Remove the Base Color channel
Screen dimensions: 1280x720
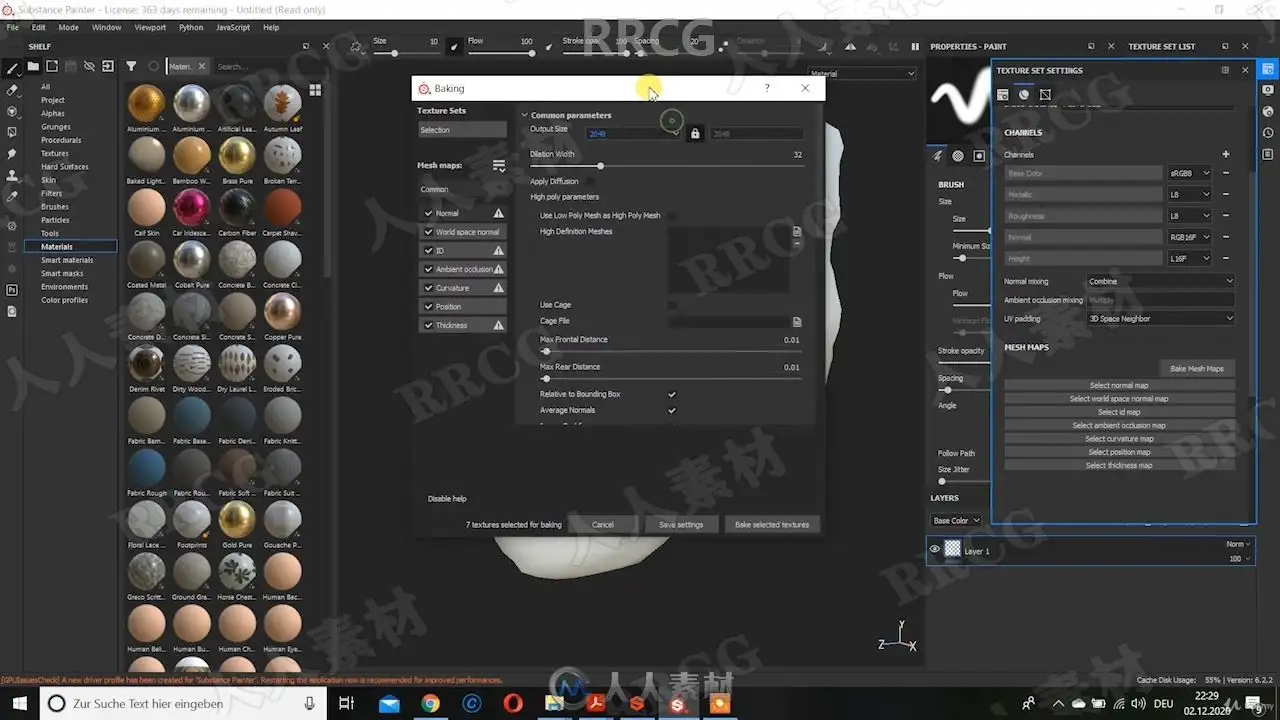pyautogui.click(x=1226, y=173)
